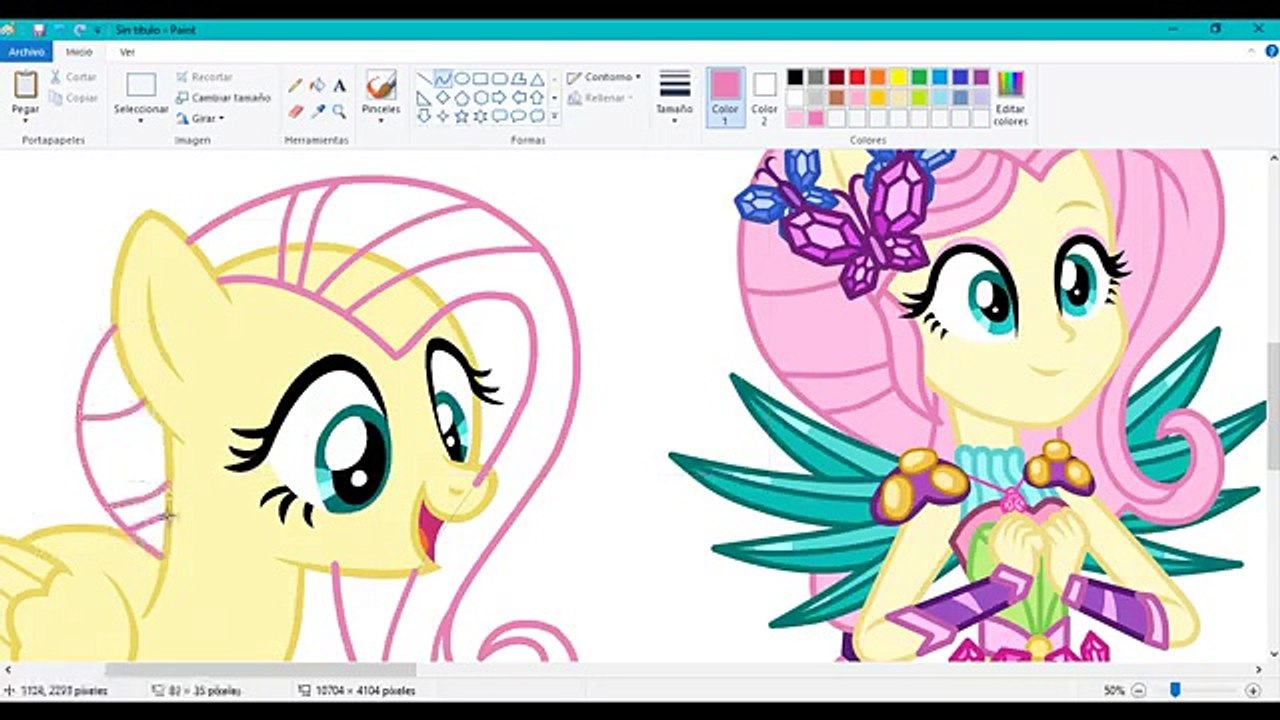Image resolution: width=1280 pixels, height=720 pixels.
Task: Pick the red color swatch
Action: (857, 77)
